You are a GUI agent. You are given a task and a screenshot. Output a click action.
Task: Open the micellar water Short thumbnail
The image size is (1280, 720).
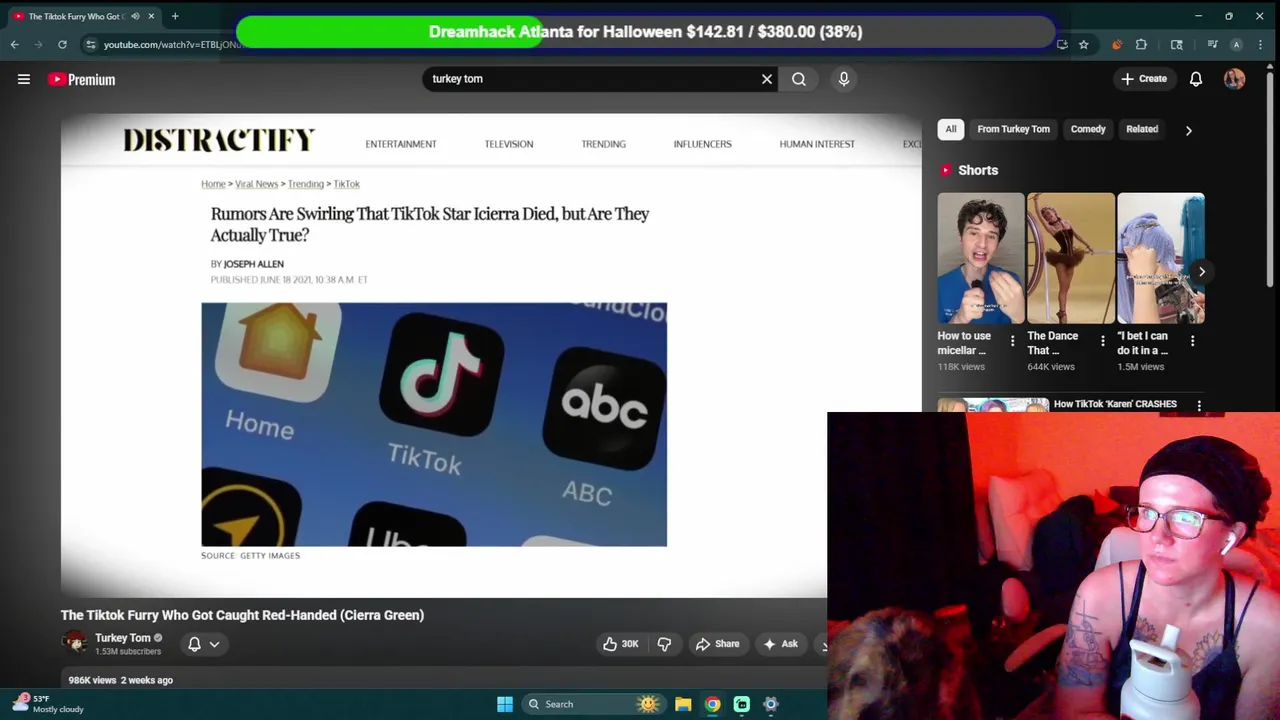coord(981,258)
